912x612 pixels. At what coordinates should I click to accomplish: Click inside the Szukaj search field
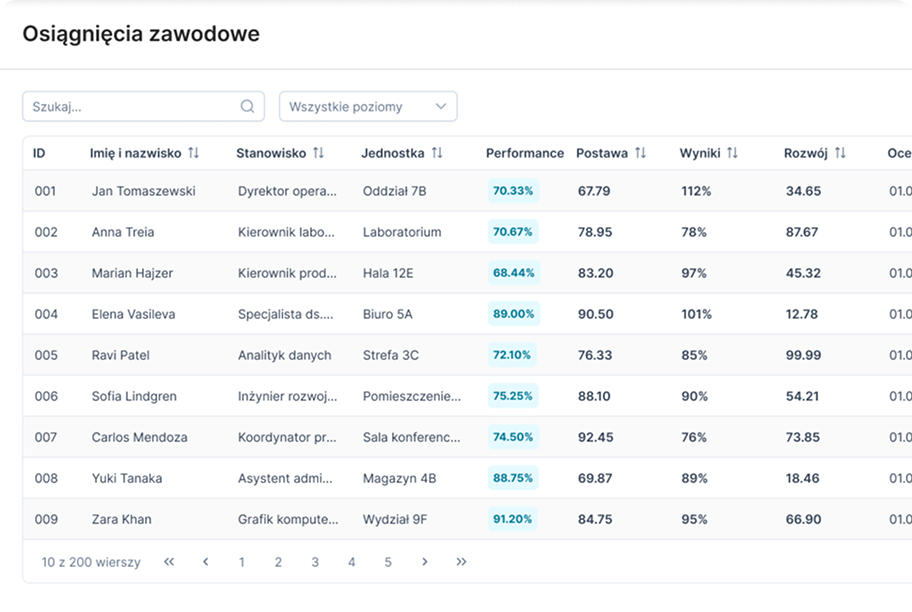143,106
